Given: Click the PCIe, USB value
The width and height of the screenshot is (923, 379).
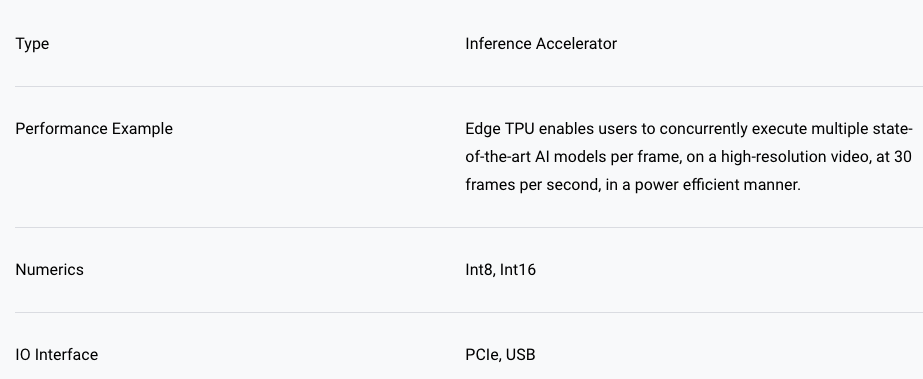Looking at the screenshot, I should [500, 355].
